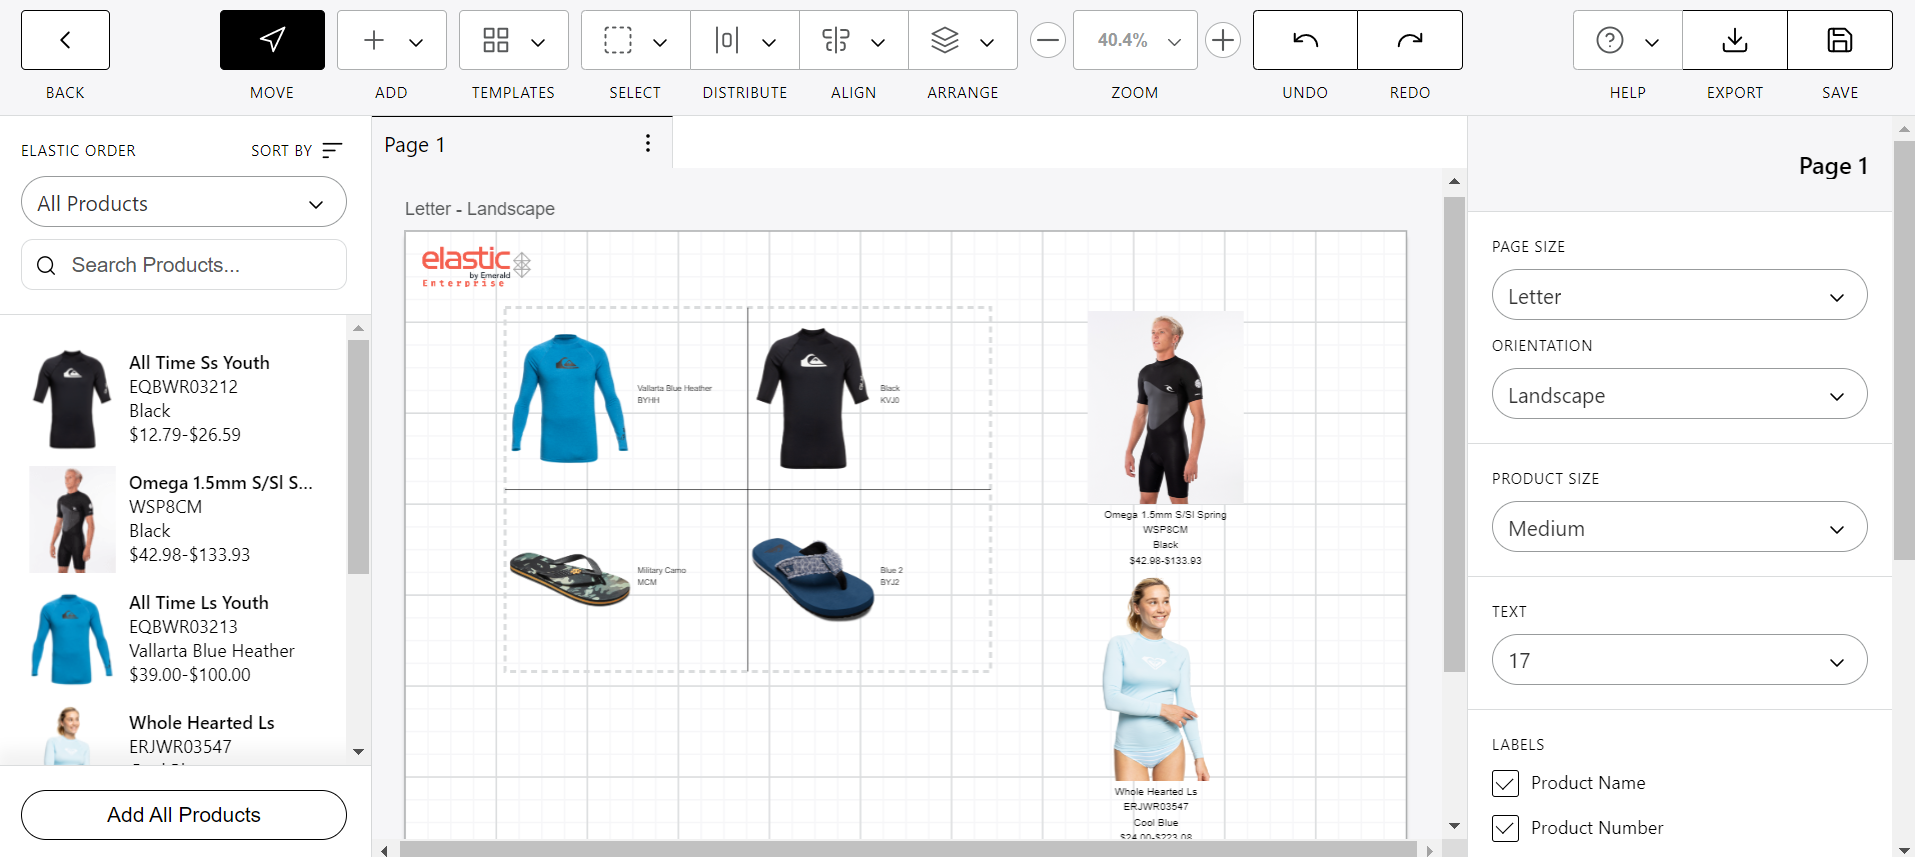The width and height of the screenshot is (1915, 857).
Task: Click the Redo arrow icon
Action: (x=1409, y=40)
